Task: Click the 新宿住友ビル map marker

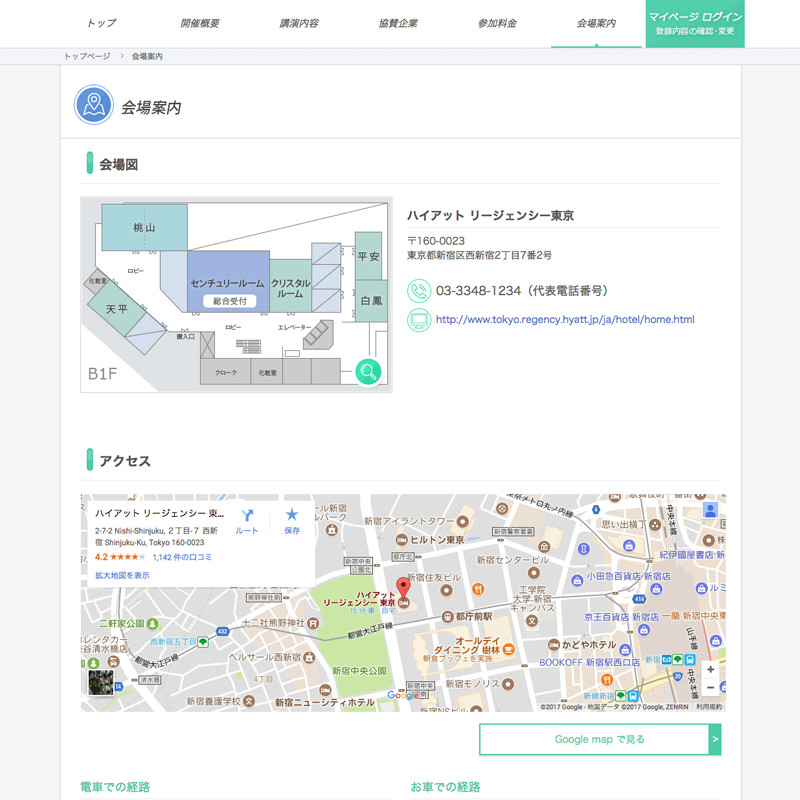Action: [x=446, y=590]
